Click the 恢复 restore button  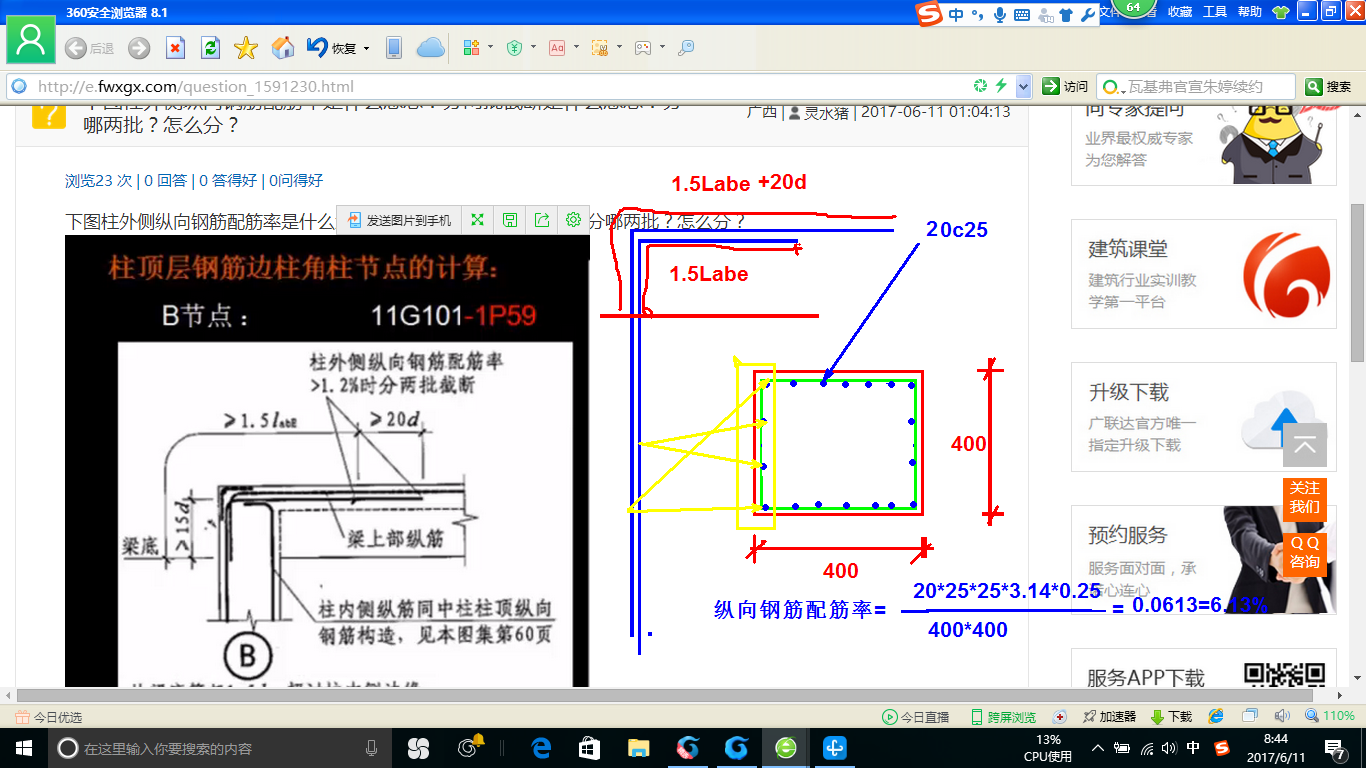tap(331, 48)
